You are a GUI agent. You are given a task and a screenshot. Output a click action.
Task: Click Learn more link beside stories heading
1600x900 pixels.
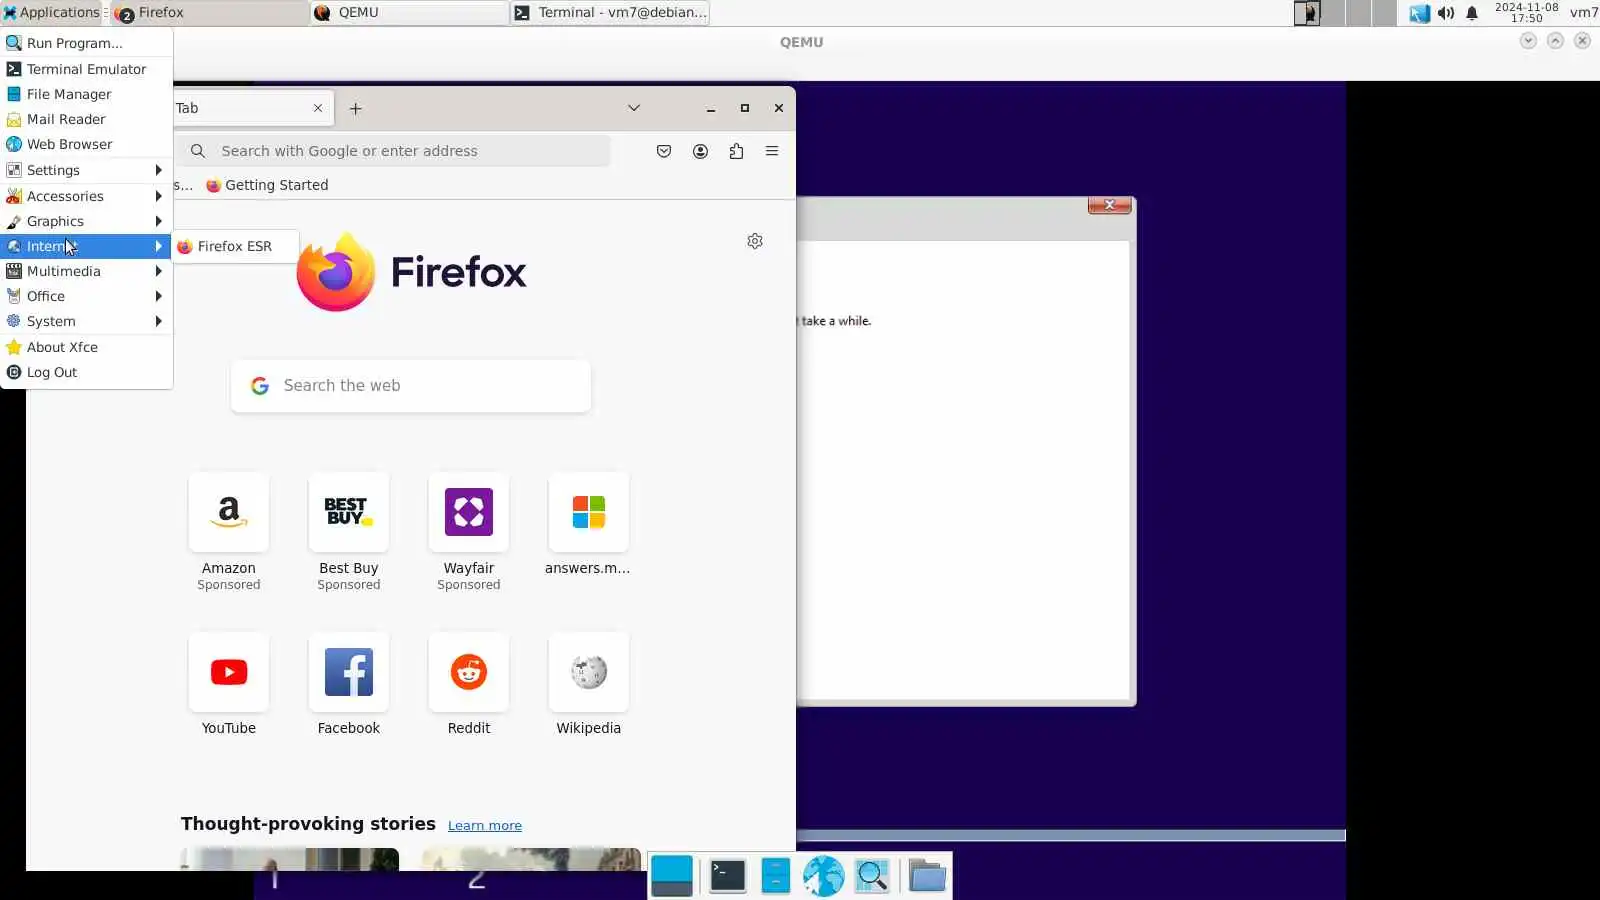(x=485, y=826)
